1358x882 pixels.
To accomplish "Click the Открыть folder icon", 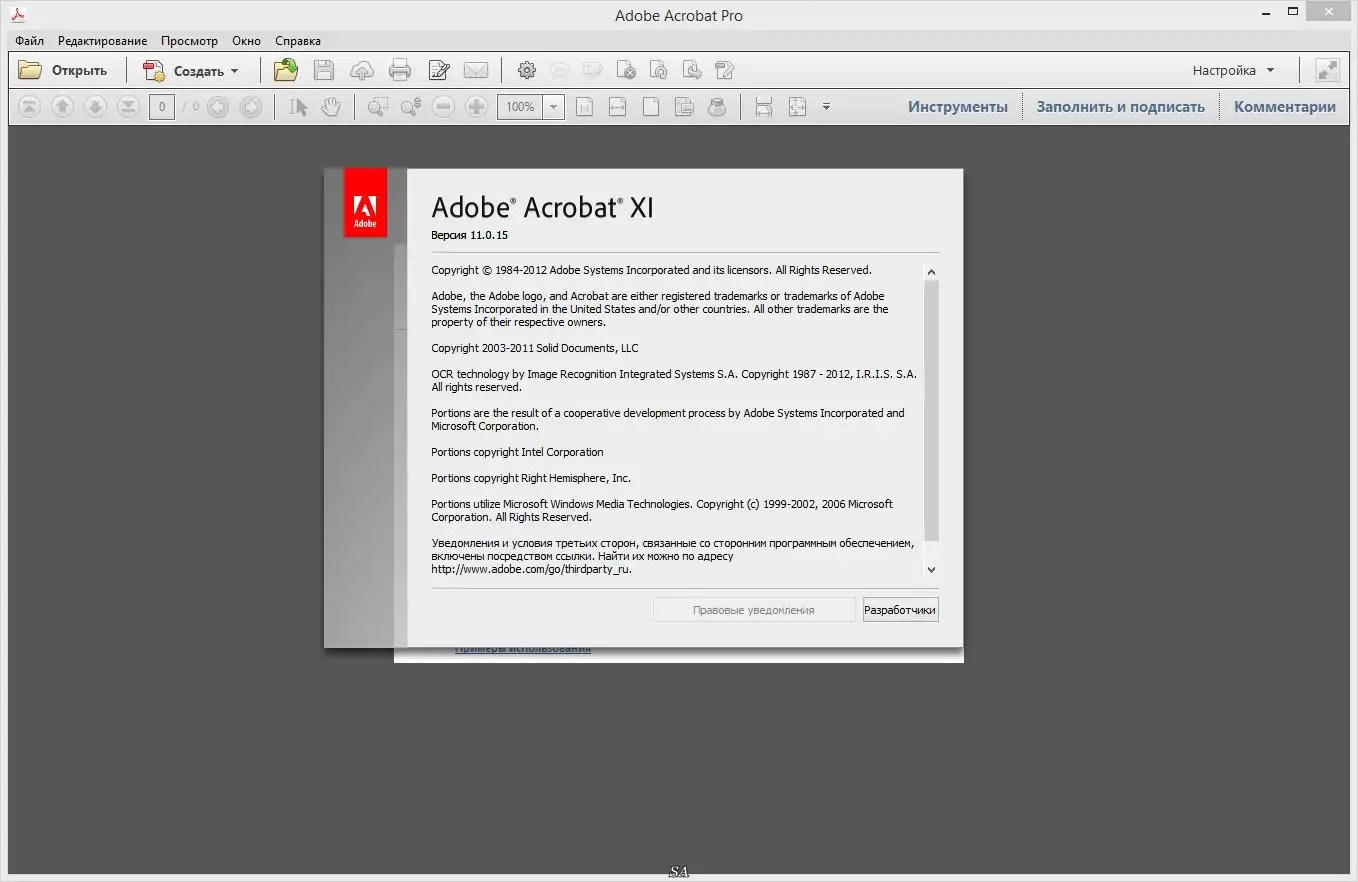I will pyautogui.click(x=30, y=70).
